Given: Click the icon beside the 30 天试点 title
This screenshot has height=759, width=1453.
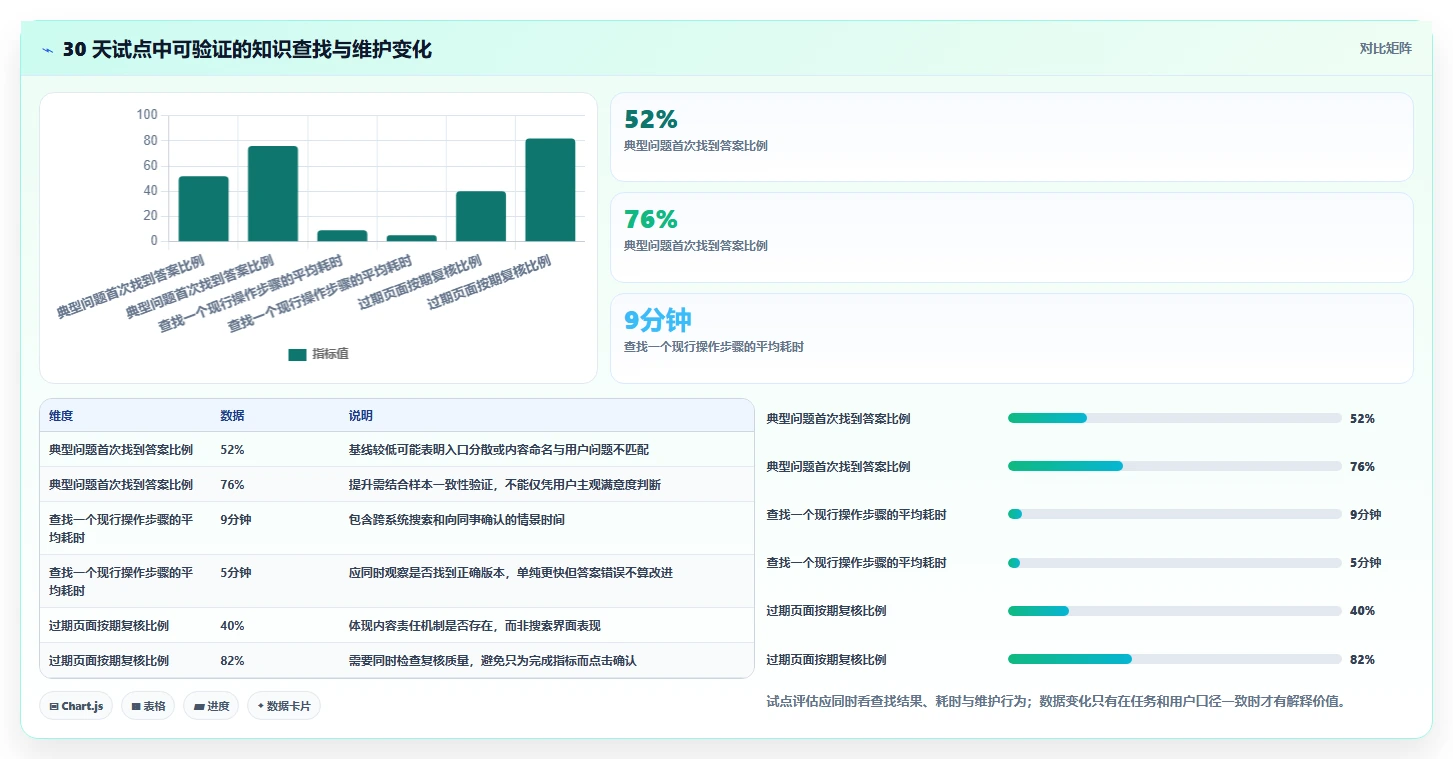Looking at the screenshot, I should click(x=48, y=50).
